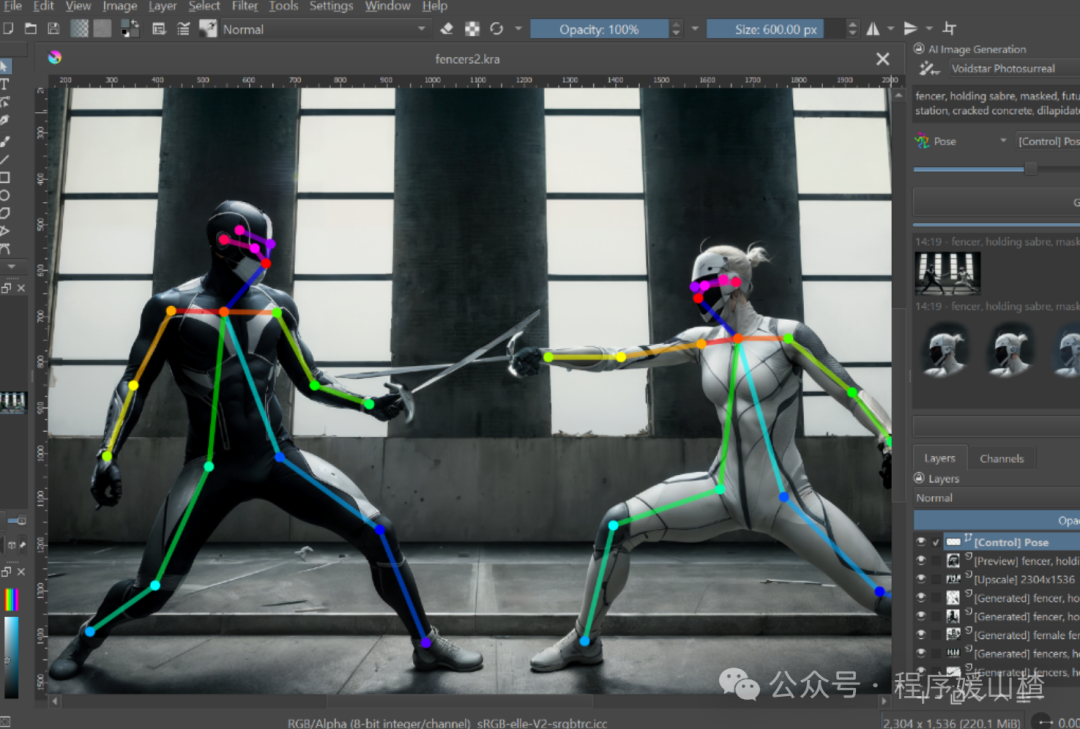Open the fill pattern chooser in the toolbar
This screenshot has height=729, width=1080.
coord(103,29)
